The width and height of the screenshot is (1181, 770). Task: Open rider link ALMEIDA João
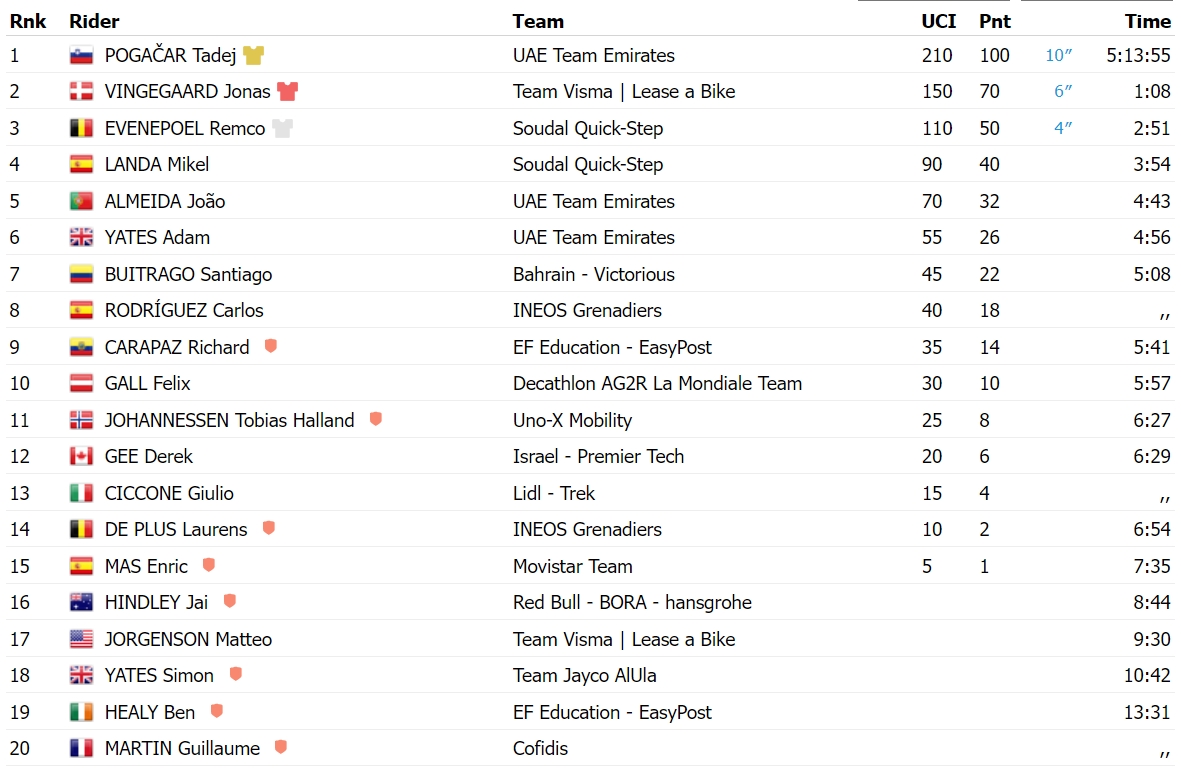tap(165, 201)
